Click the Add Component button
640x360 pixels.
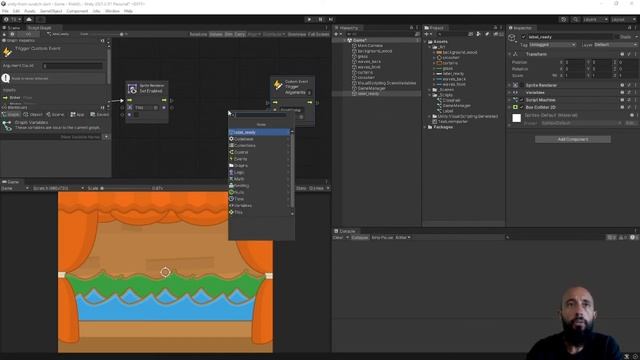[x=573, y=139]
